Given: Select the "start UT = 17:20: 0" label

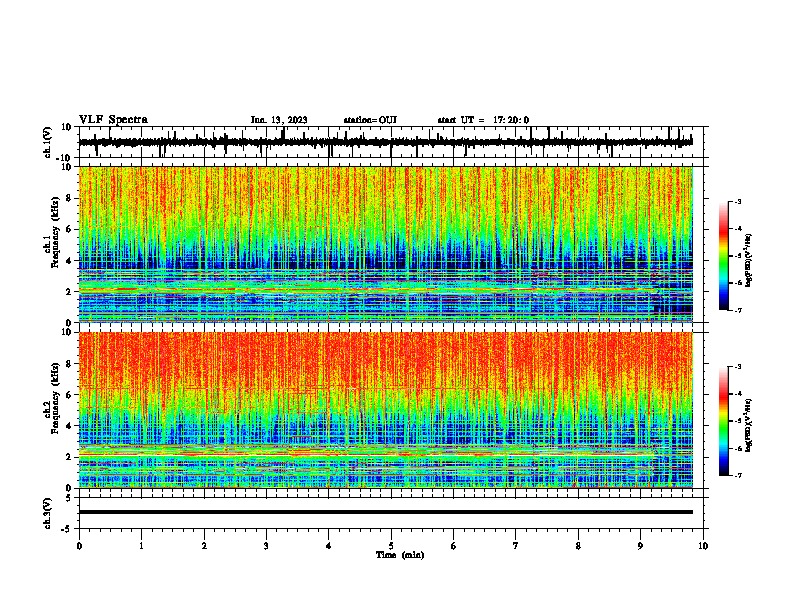Looking at the screenshot, I should click(483, 120).
